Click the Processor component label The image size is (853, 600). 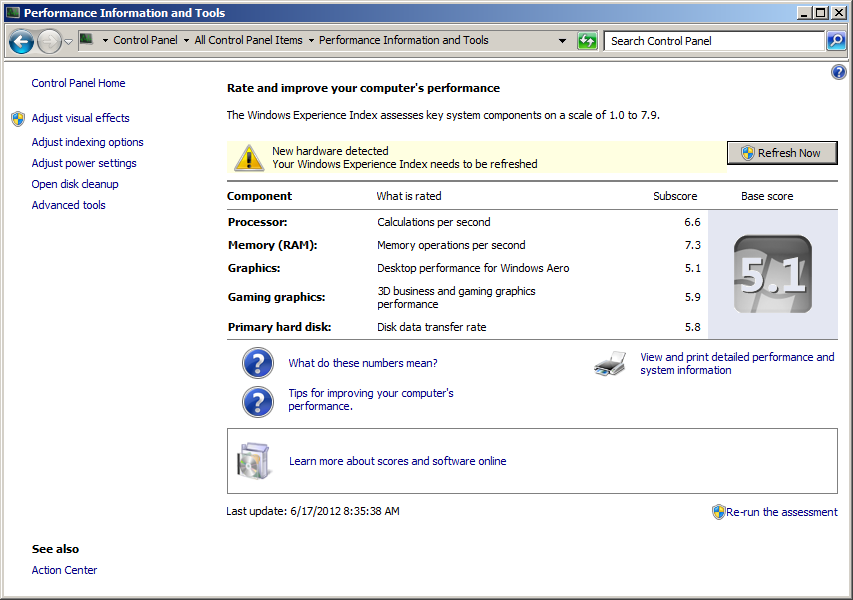258,222
